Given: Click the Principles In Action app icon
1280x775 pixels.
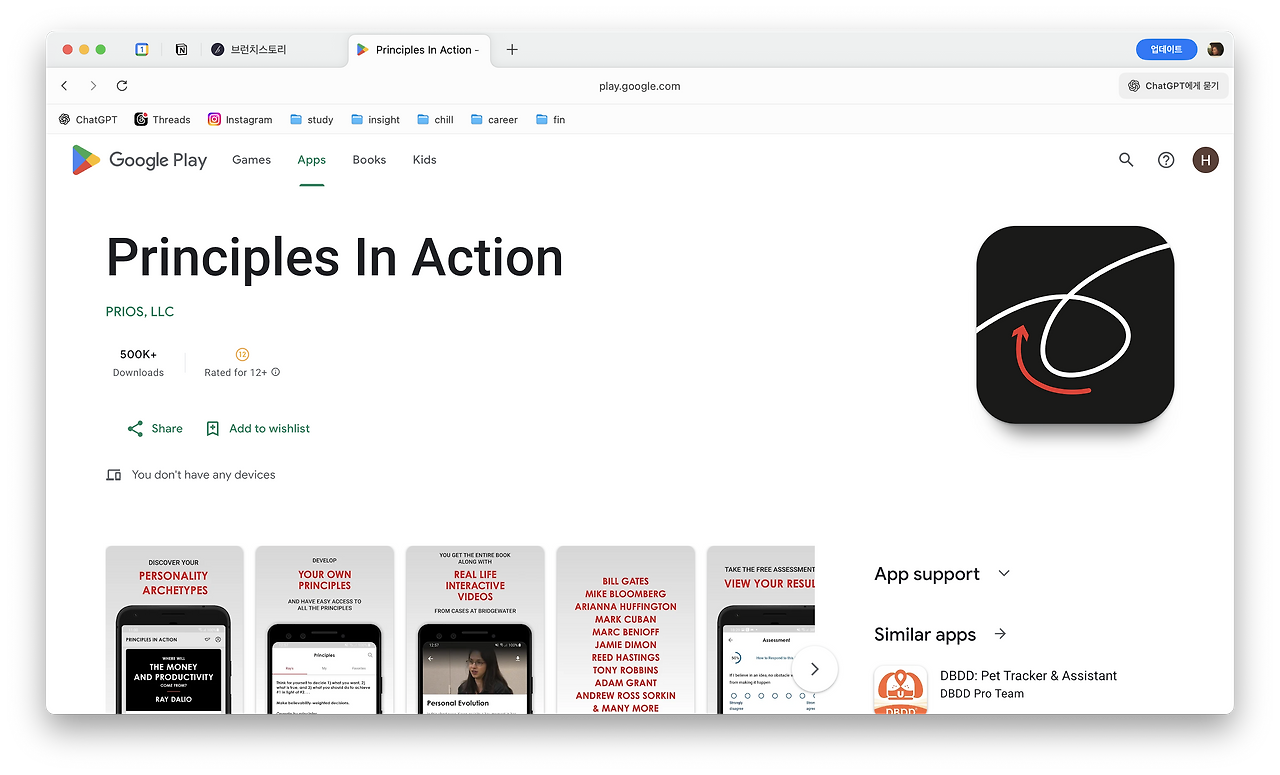Looking at the screenshot, I should [1075, 324].
